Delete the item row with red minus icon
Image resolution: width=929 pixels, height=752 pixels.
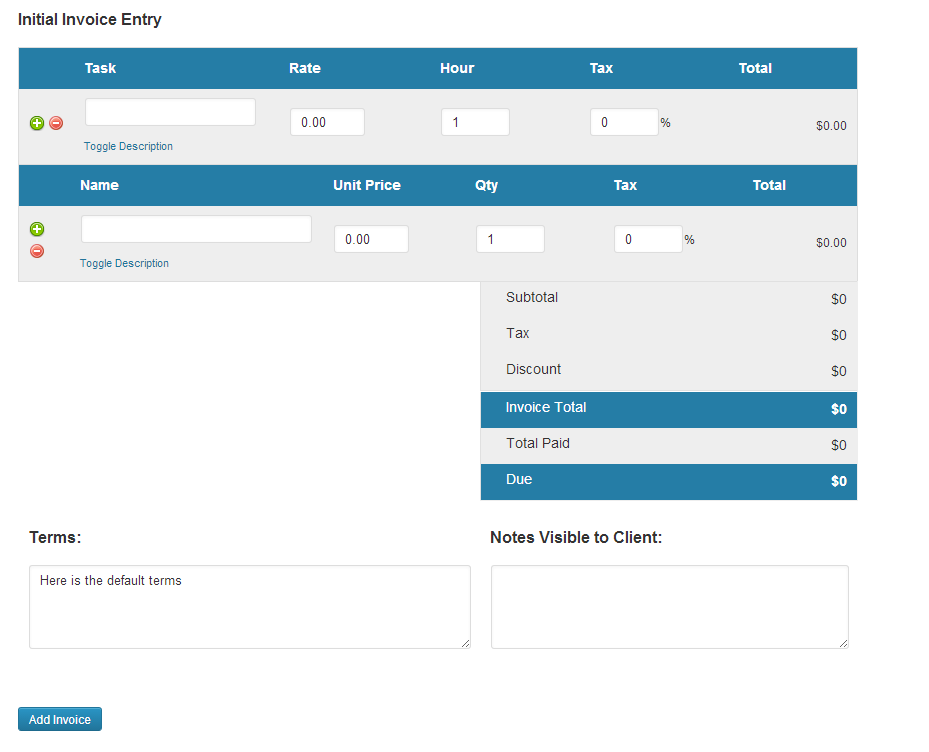pyautogui.click(x=37, y=251)
